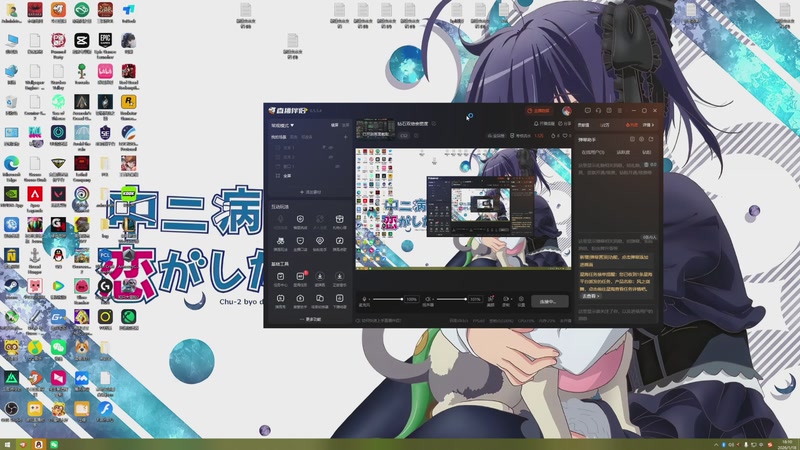Open the diamond-shaped tool in the interactive features grid

(x=320, y=241)
